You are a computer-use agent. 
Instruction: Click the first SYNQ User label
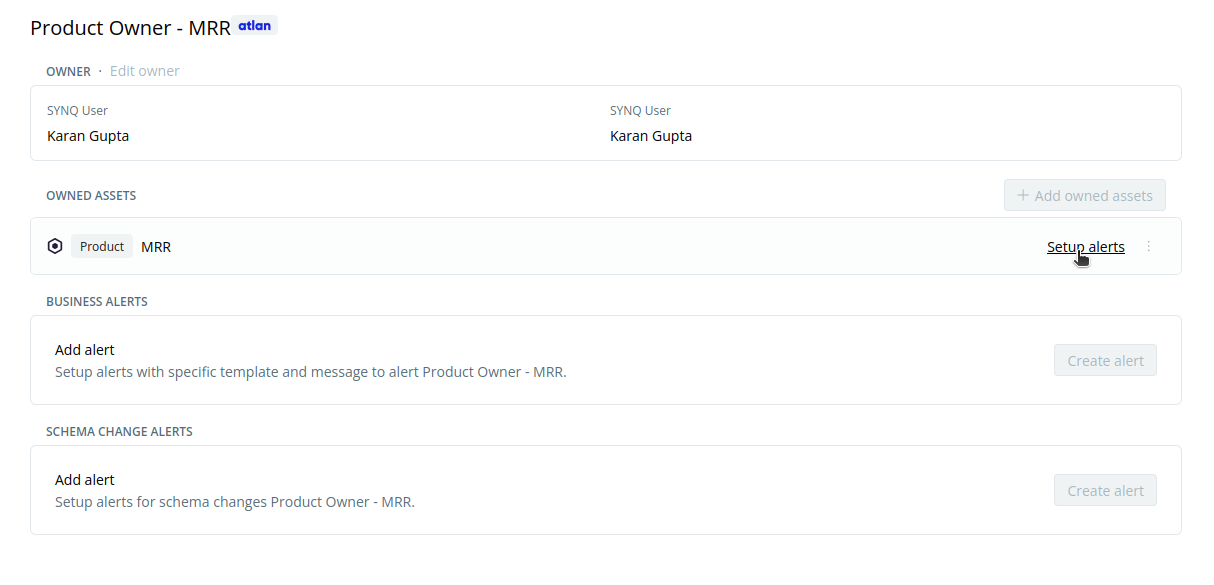click(x=77, y=111)
